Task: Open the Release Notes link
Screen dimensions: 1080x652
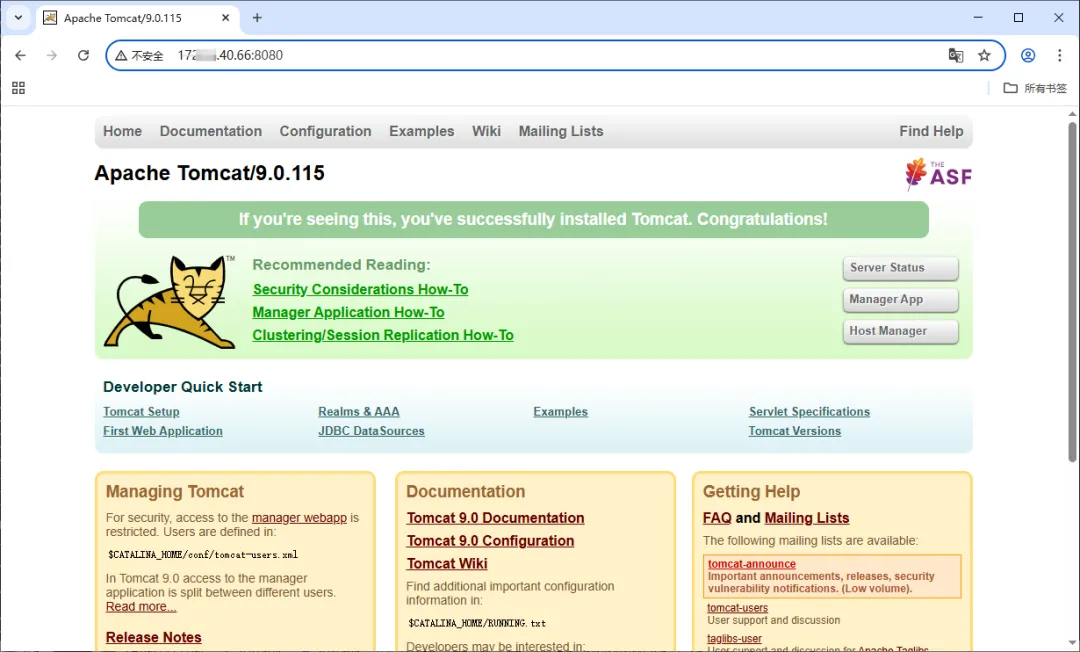Action: (x=154, y=637)
